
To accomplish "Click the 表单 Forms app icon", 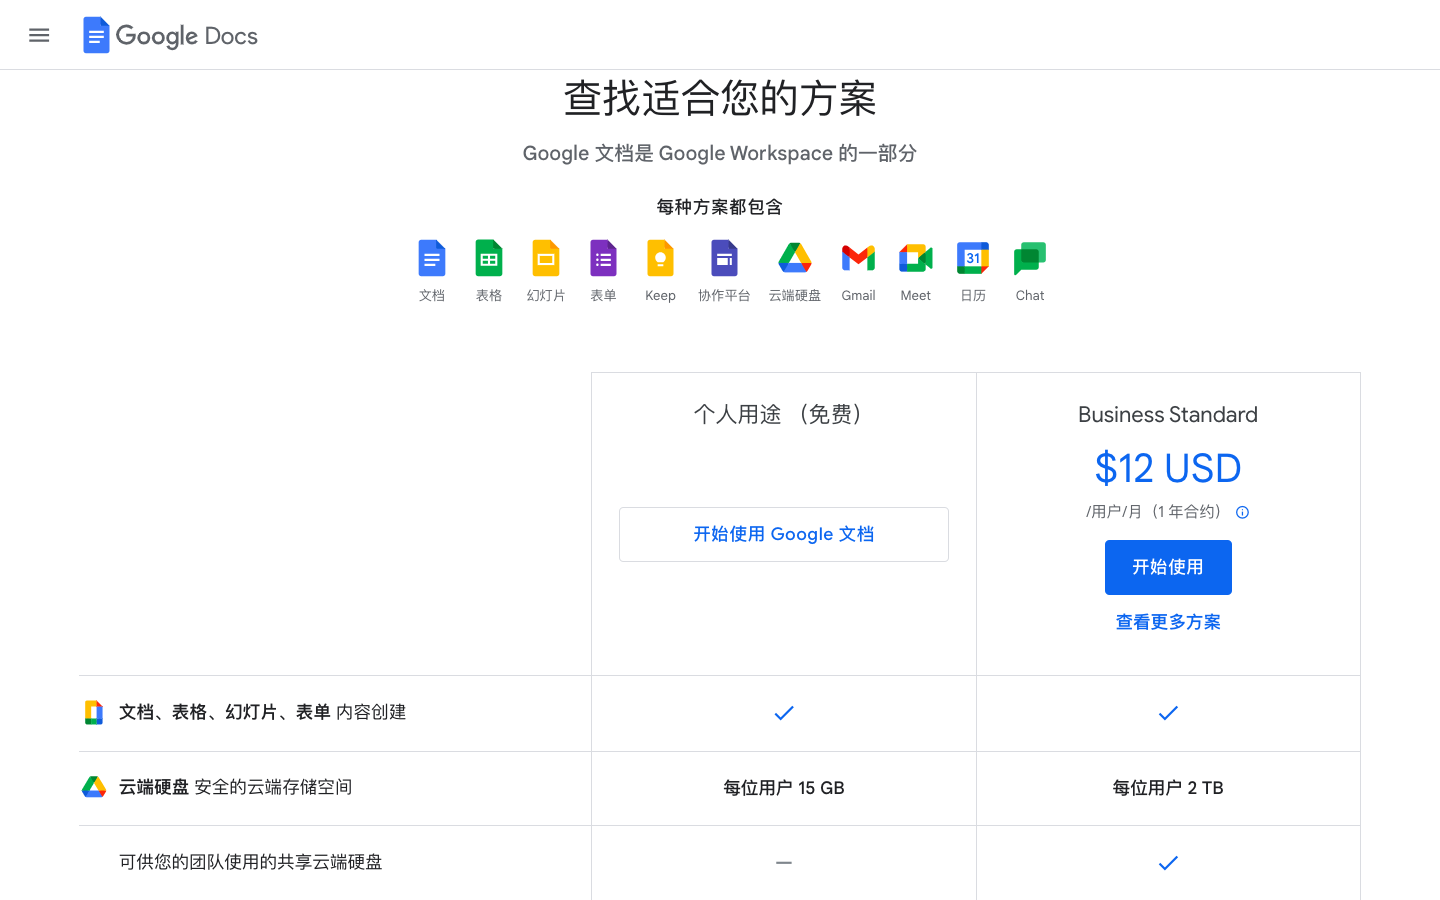I will pyautogui.click(x=603, y=258).
